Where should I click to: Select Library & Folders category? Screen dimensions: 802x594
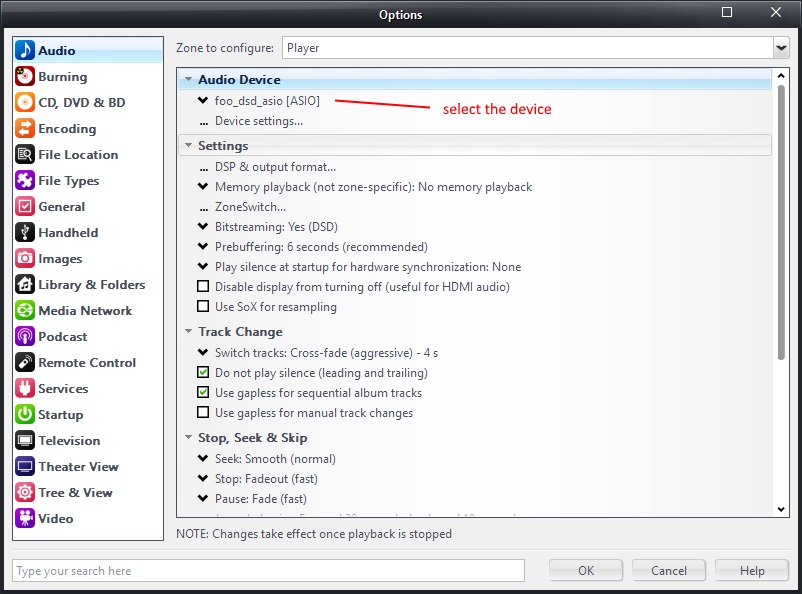91,285
